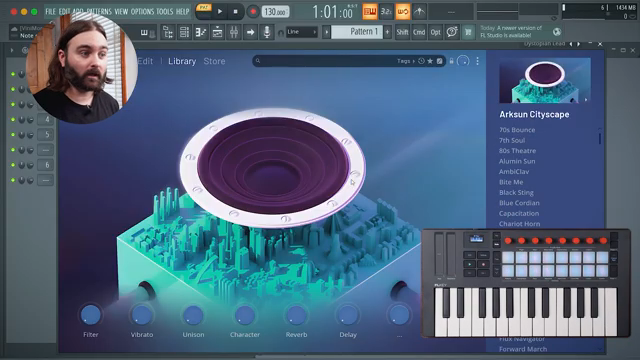
Task: Open the mixer with the faders icon
Action: [x=234, y=32]
